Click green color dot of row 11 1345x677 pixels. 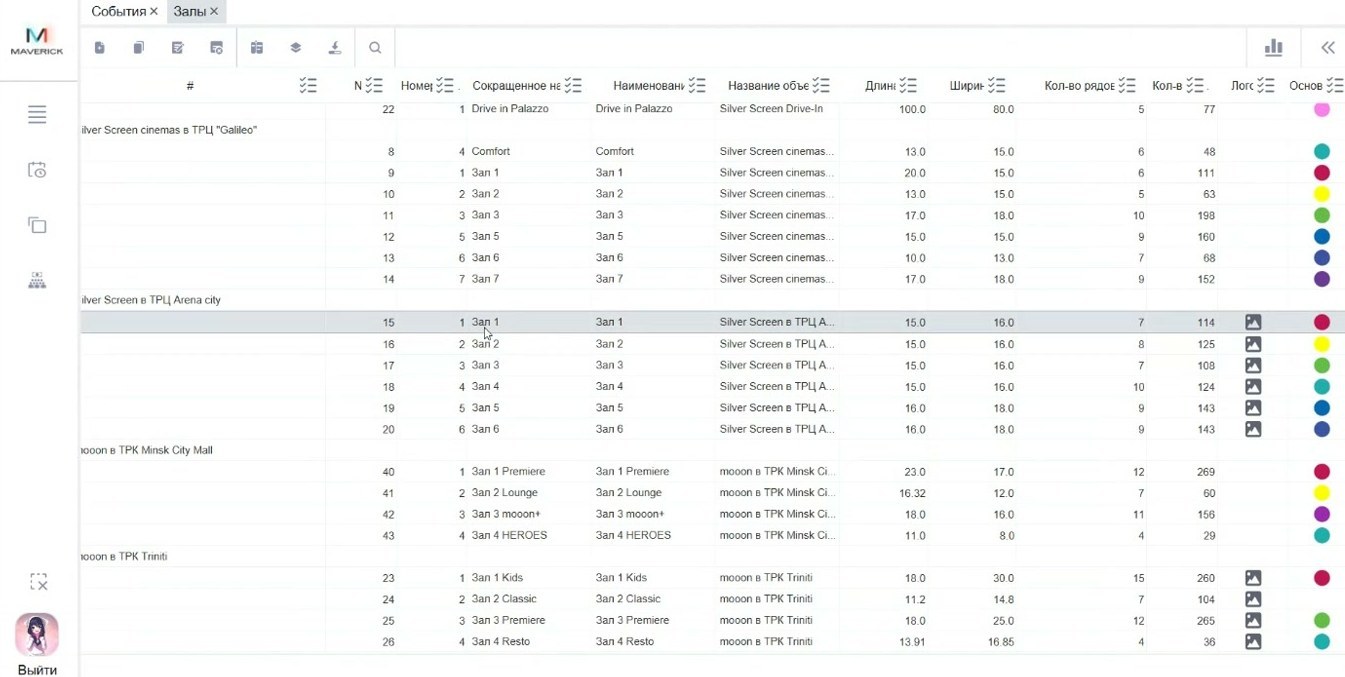click(1321, 215)
